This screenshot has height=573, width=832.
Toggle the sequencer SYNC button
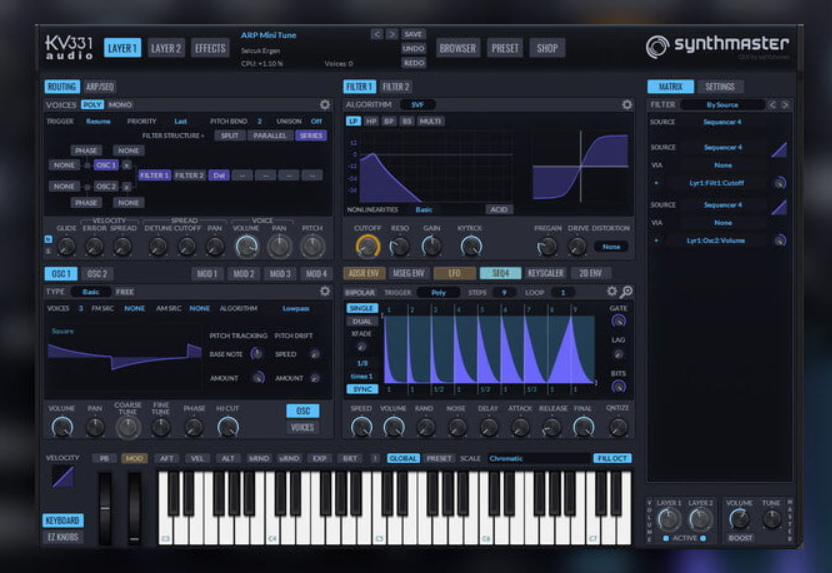pyautogui.click(x=362, y=389)
